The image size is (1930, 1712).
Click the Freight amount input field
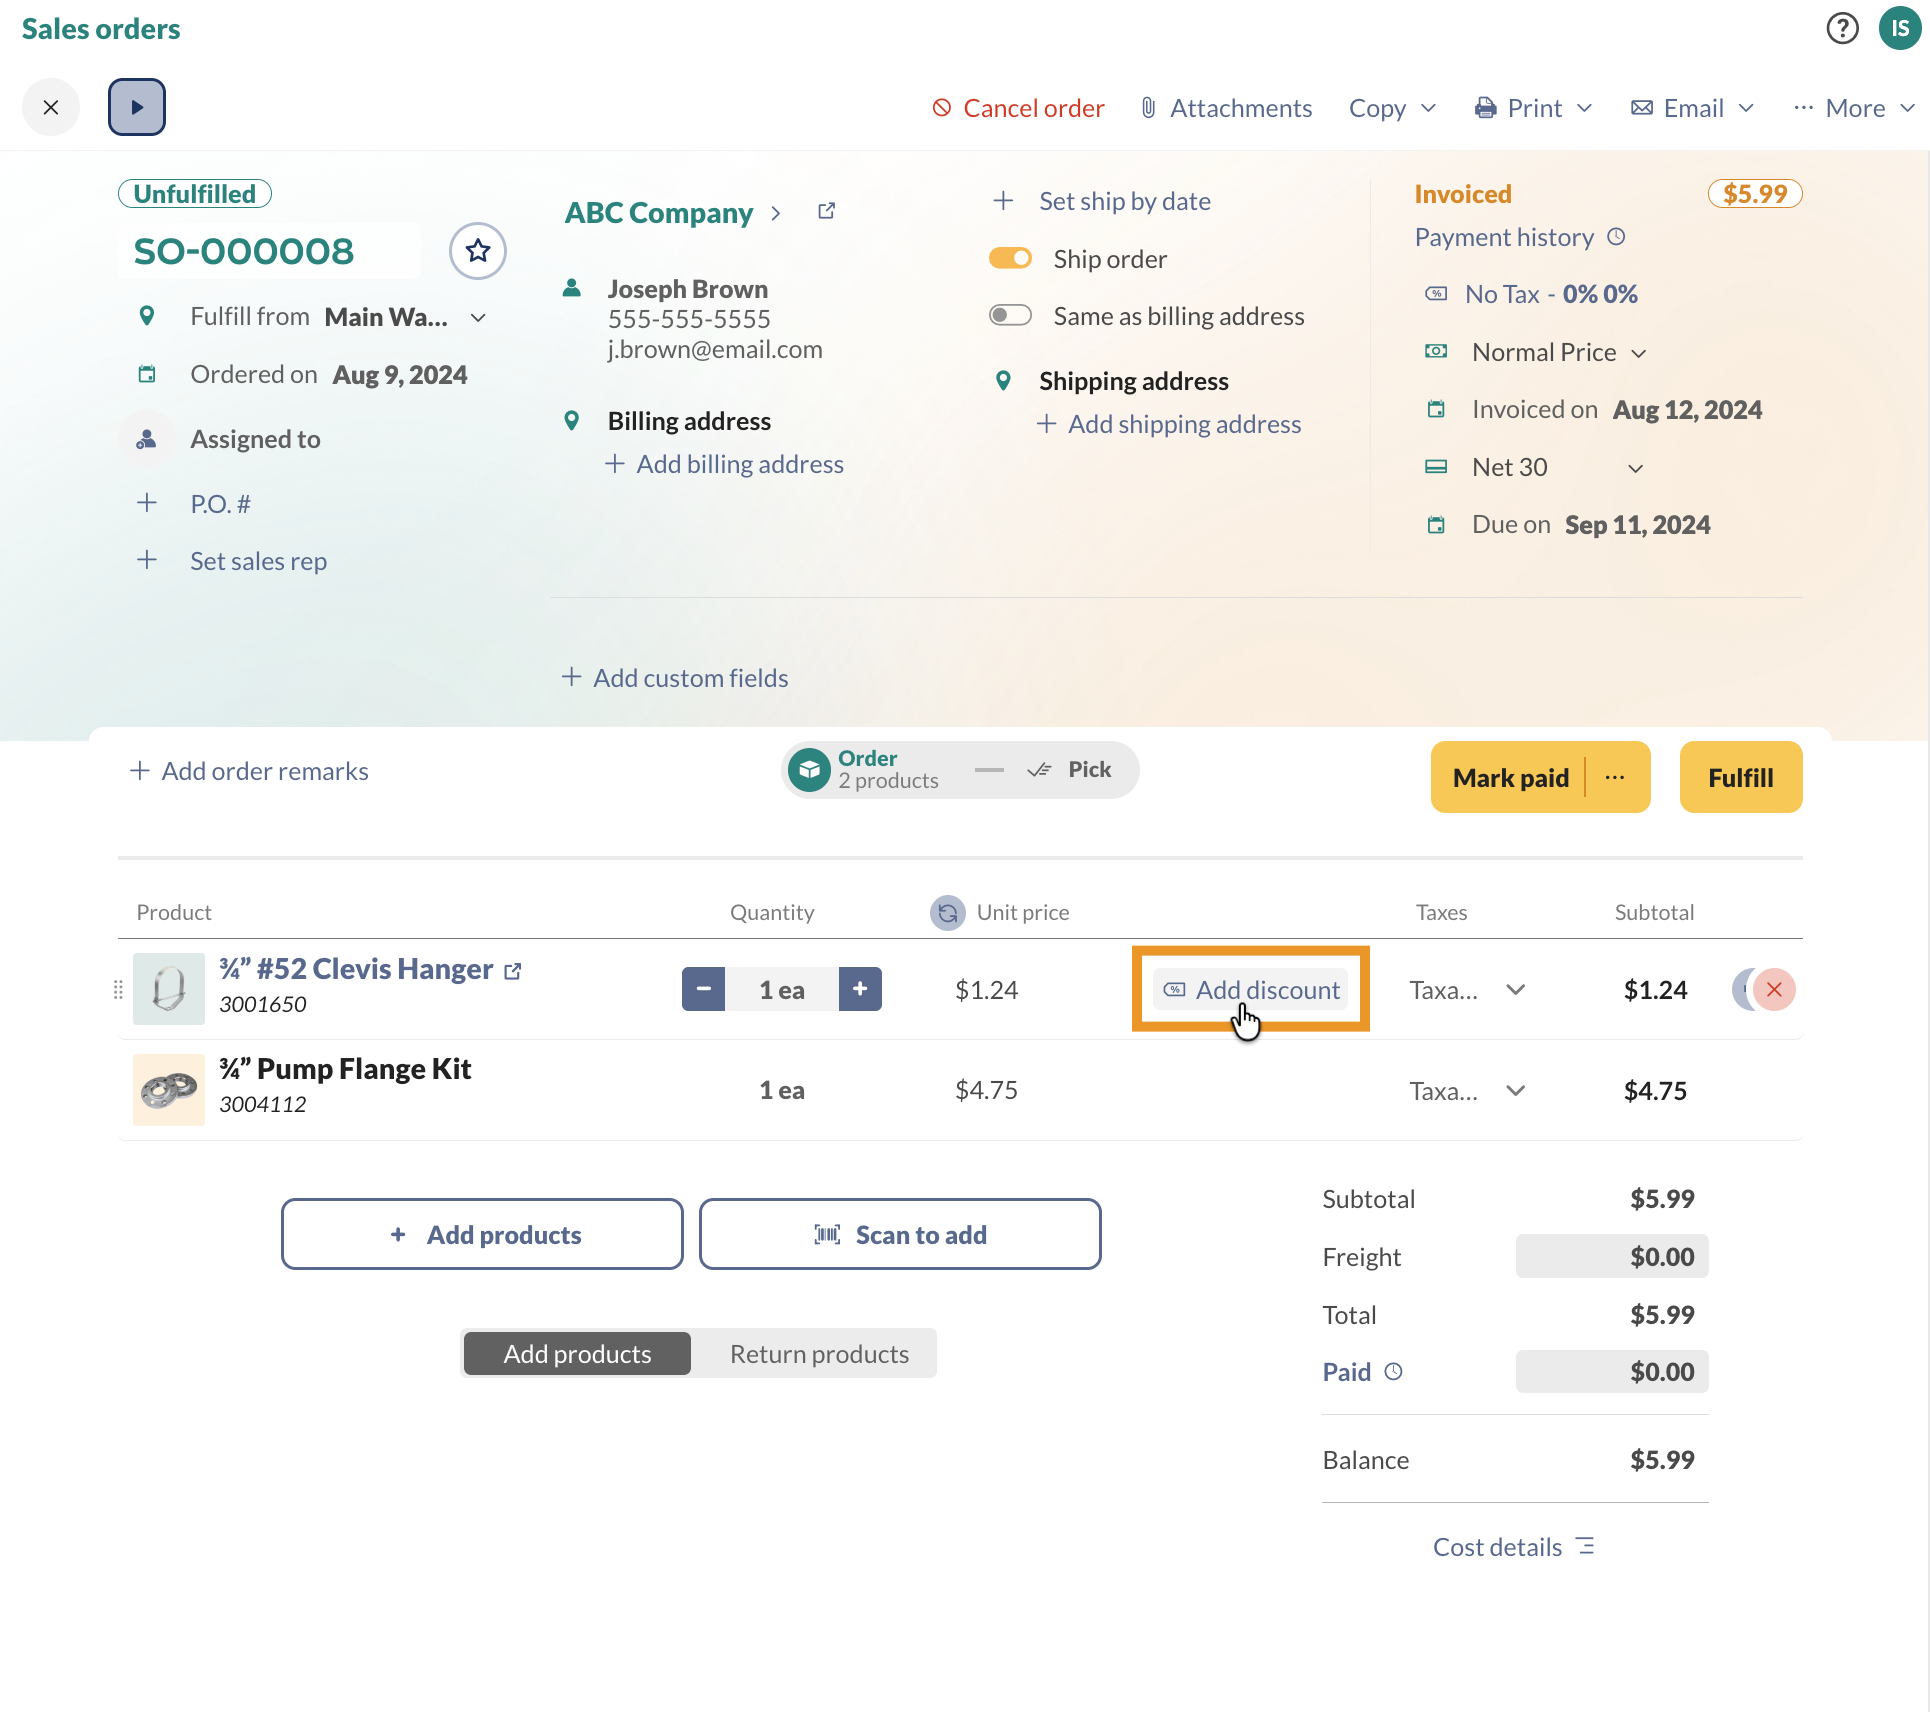(x=1611, y=1256)
